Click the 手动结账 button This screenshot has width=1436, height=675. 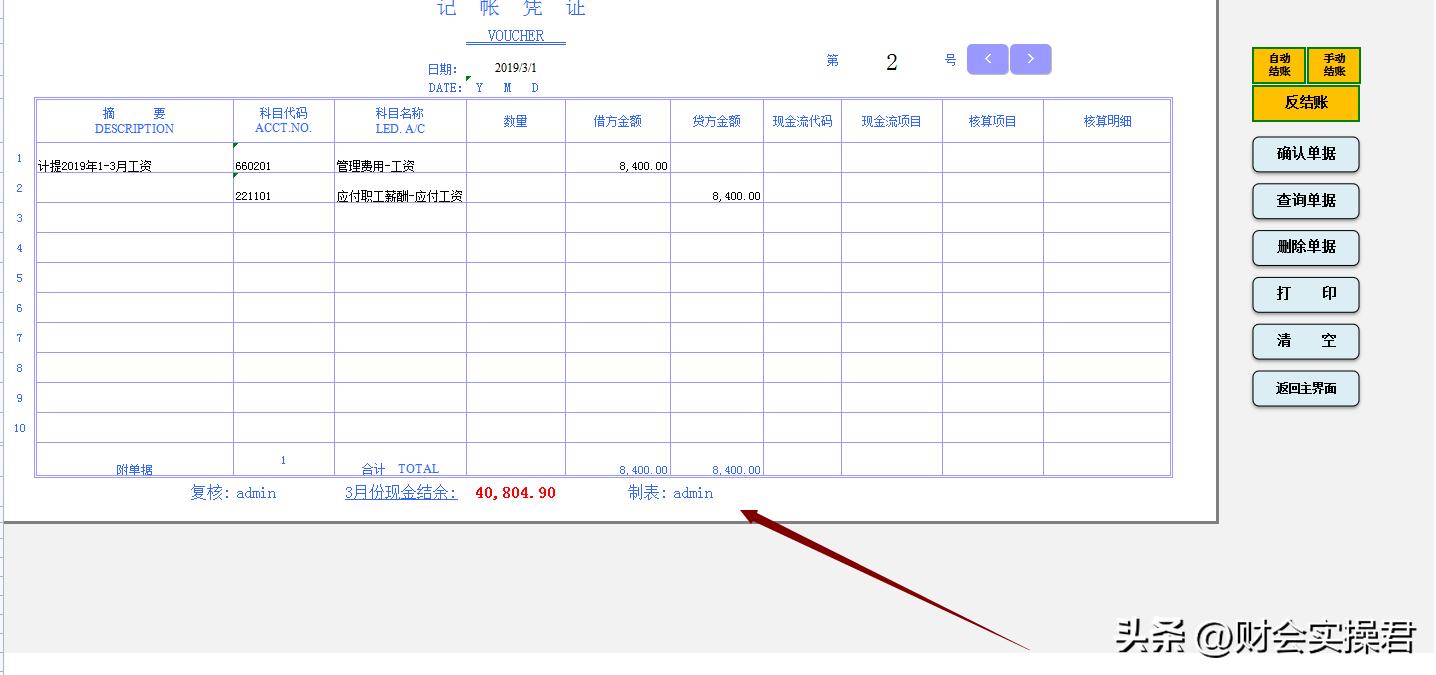pos(1334,64)
